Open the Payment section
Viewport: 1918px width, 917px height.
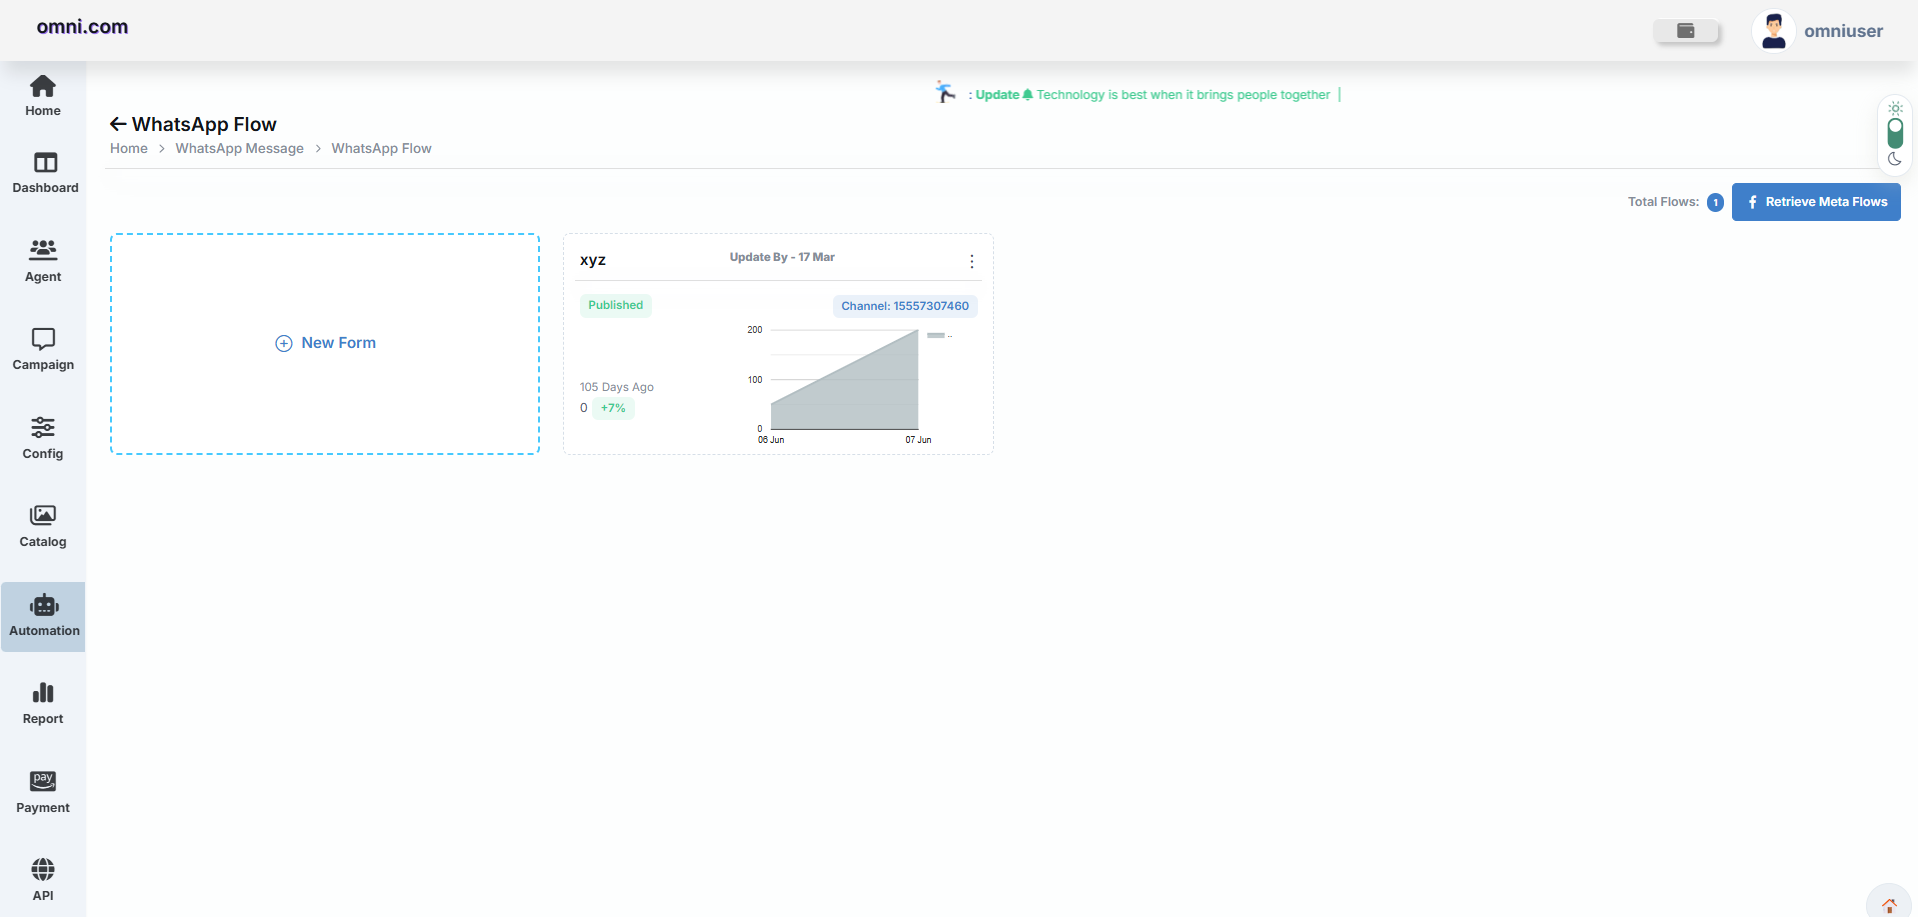pos(43,793)
